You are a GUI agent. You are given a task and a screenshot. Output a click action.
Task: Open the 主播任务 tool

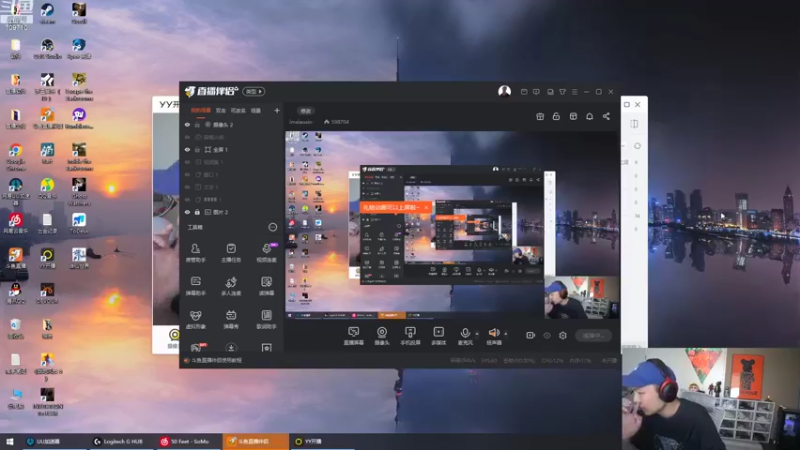point(231,253)
